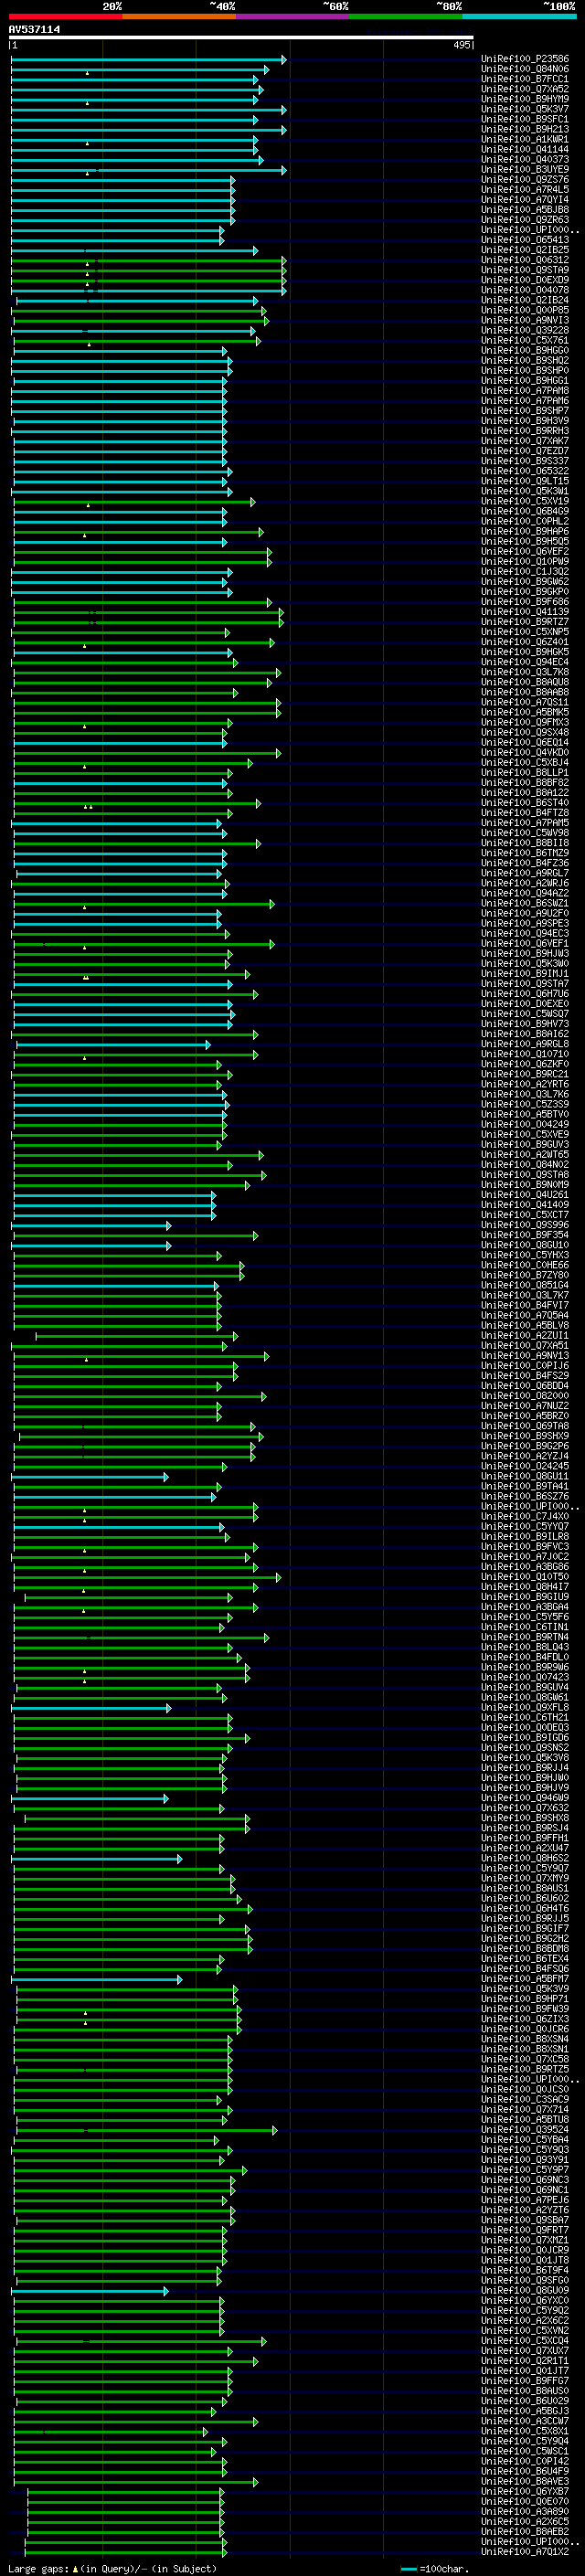This screenshot has height=2576, width=585.
Task: Open hit UniRef100_Q5K3V7
Action: (525, 109)
